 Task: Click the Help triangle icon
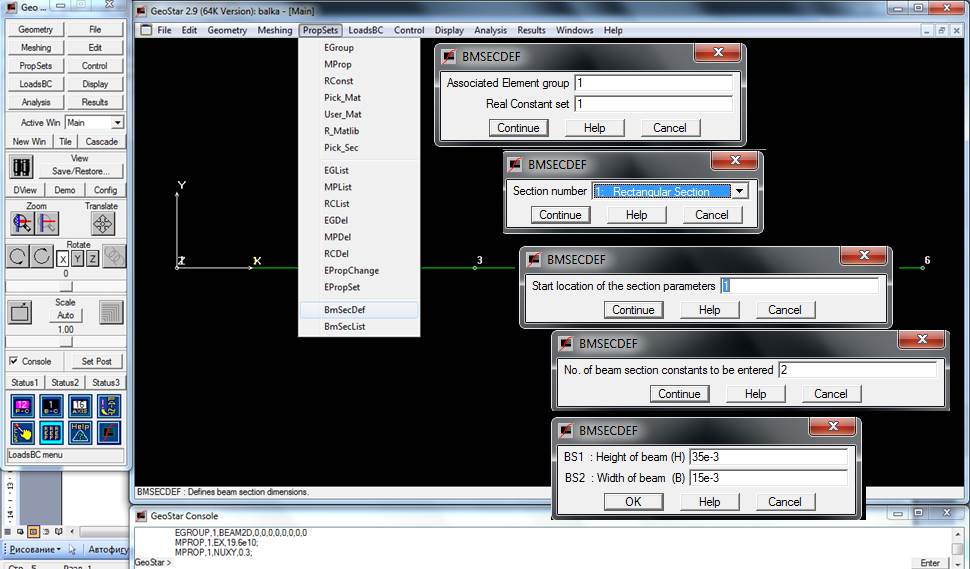point(80,432)
